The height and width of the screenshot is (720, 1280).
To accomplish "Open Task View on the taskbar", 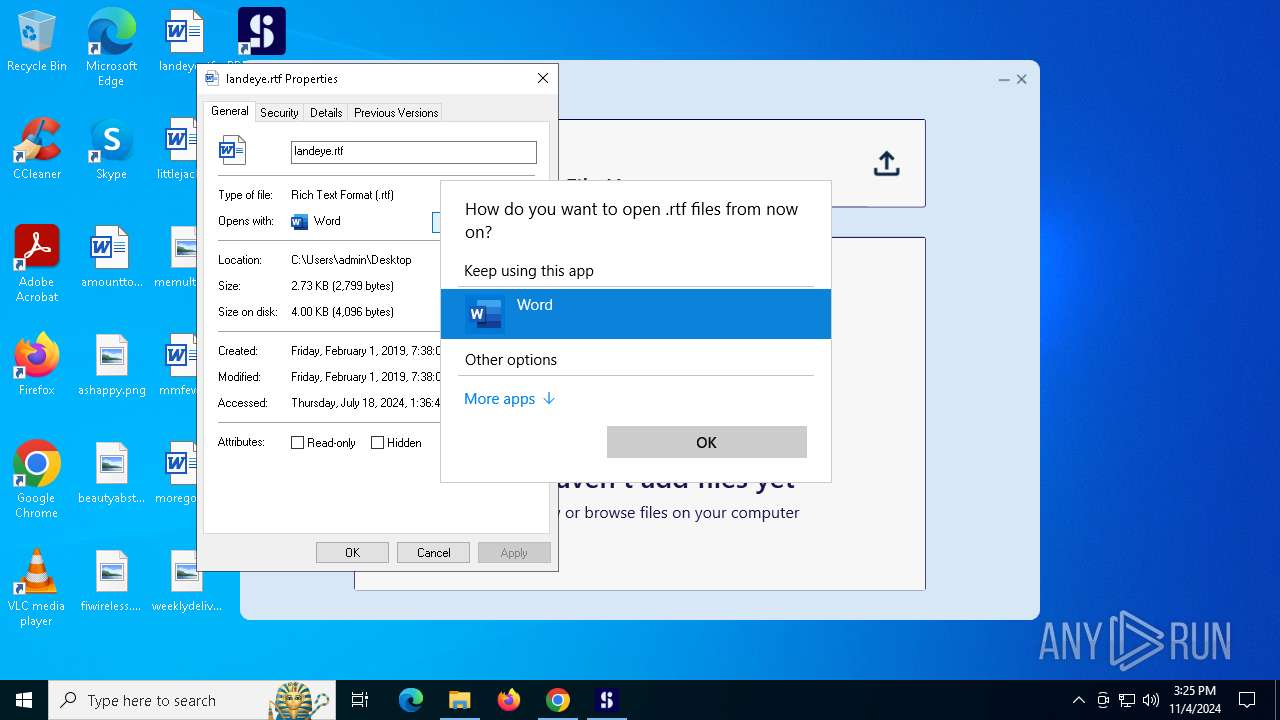I will point(360,701).
